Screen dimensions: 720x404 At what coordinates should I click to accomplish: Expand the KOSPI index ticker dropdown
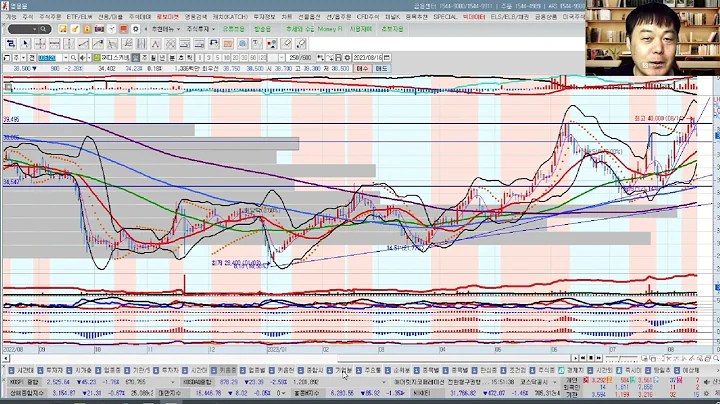point(173,382)
